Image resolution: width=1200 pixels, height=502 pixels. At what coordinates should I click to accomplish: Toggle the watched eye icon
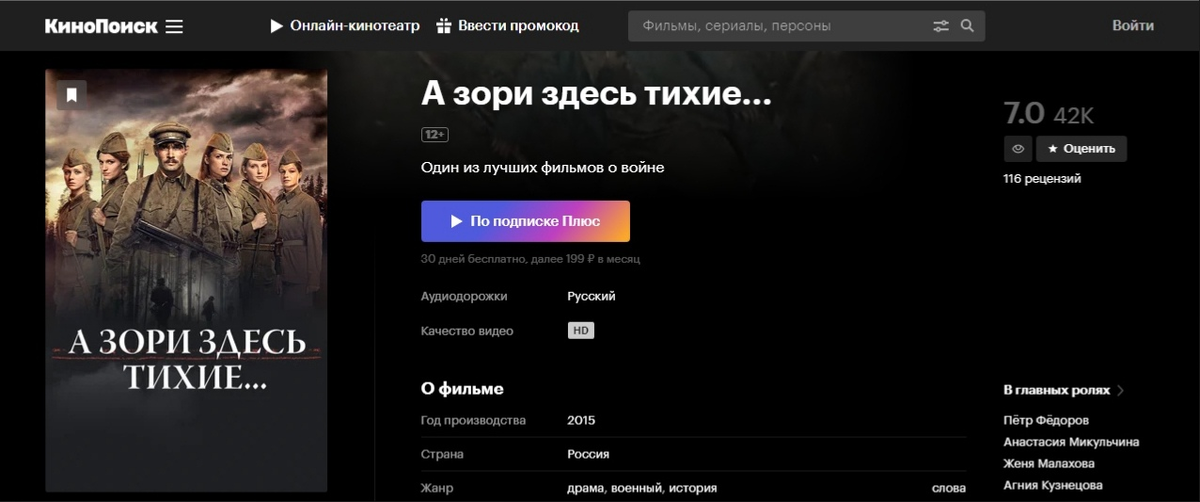tap(1018, 149)
